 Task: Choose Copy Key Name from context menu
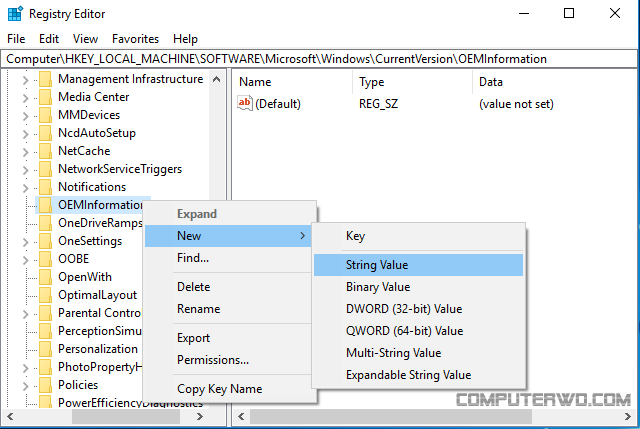[x=231, y=389]
